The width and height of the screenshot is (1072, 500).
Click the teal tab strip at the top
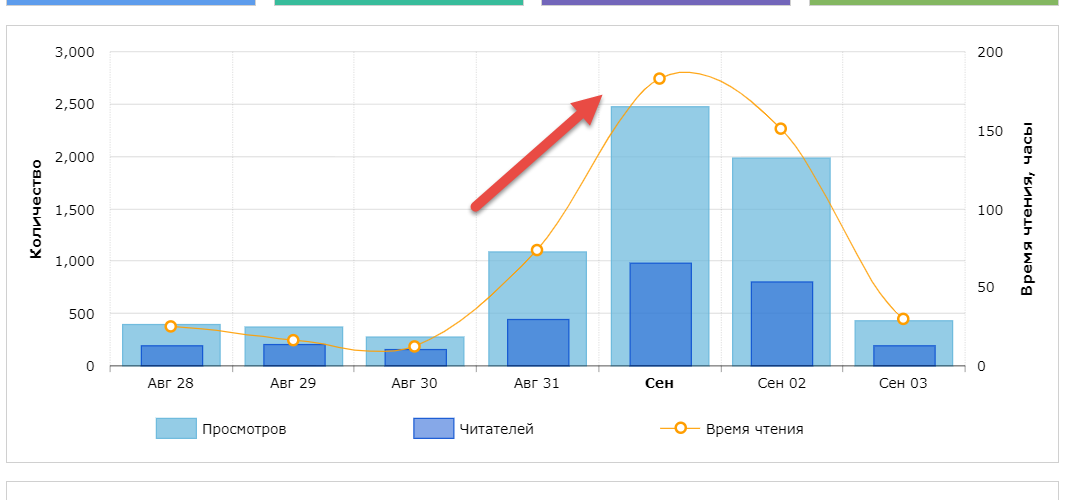coord(398,2)
